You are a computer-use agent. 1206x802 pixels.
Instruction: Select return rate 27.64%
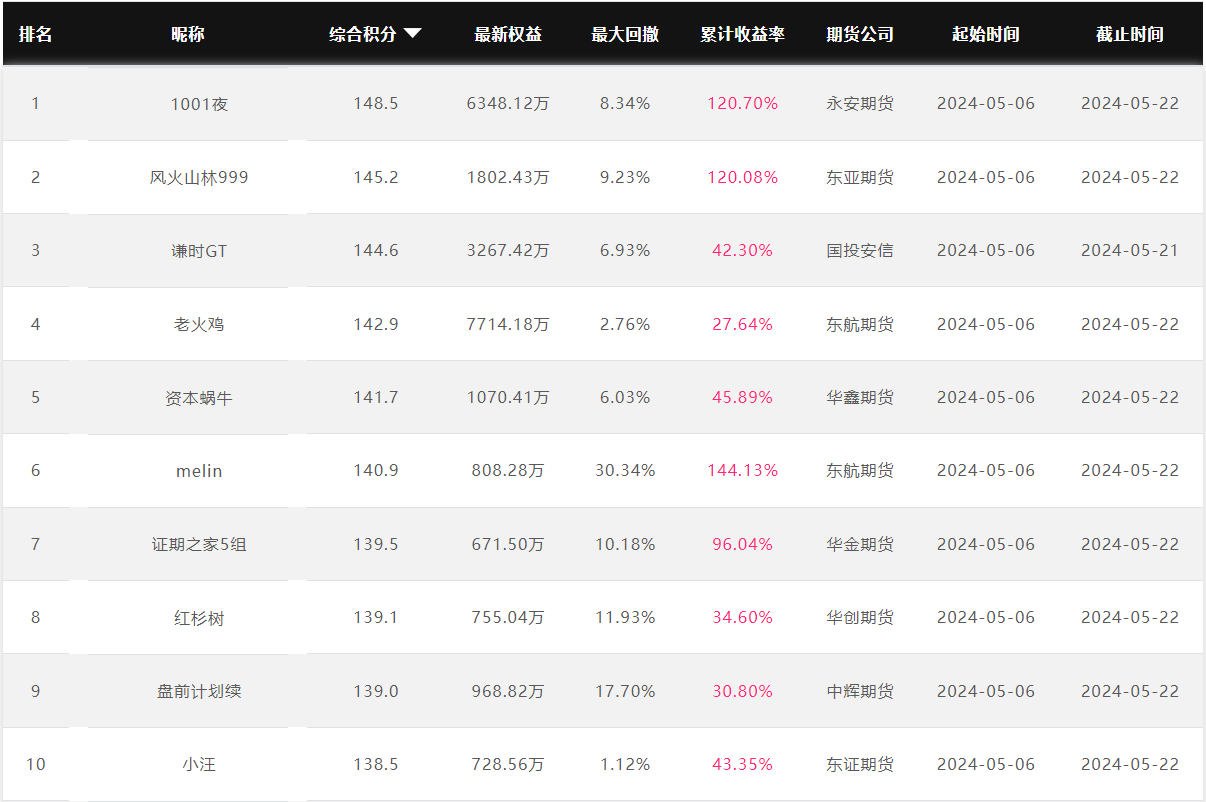[x=743, y=324]
